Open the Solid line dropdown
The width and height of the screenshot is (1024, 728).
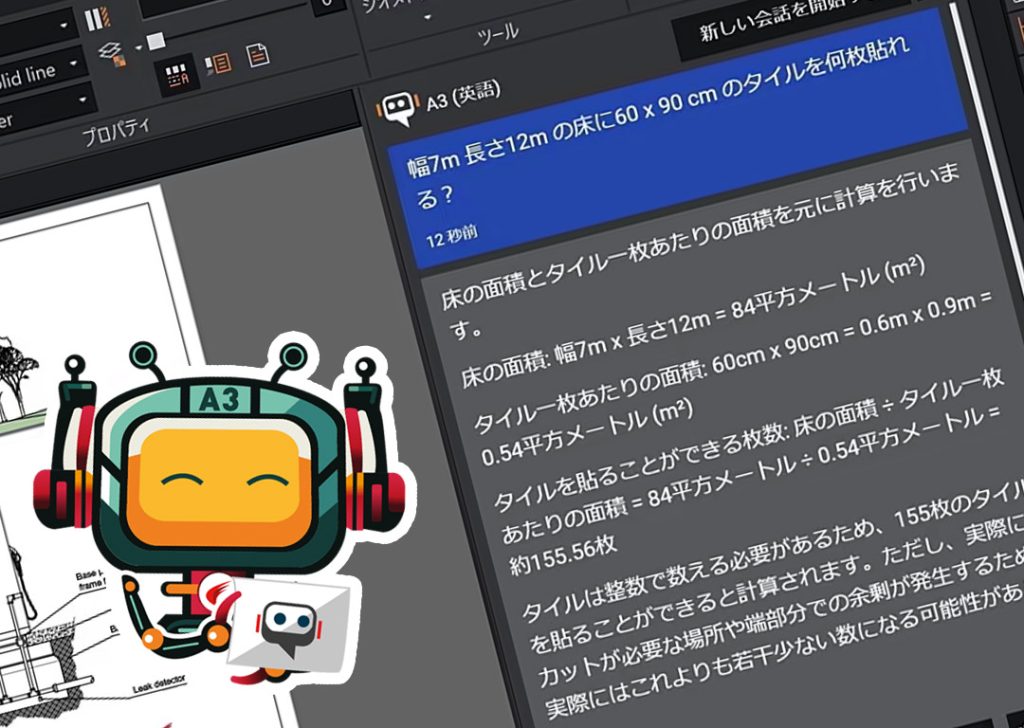[x=47, y=69]
